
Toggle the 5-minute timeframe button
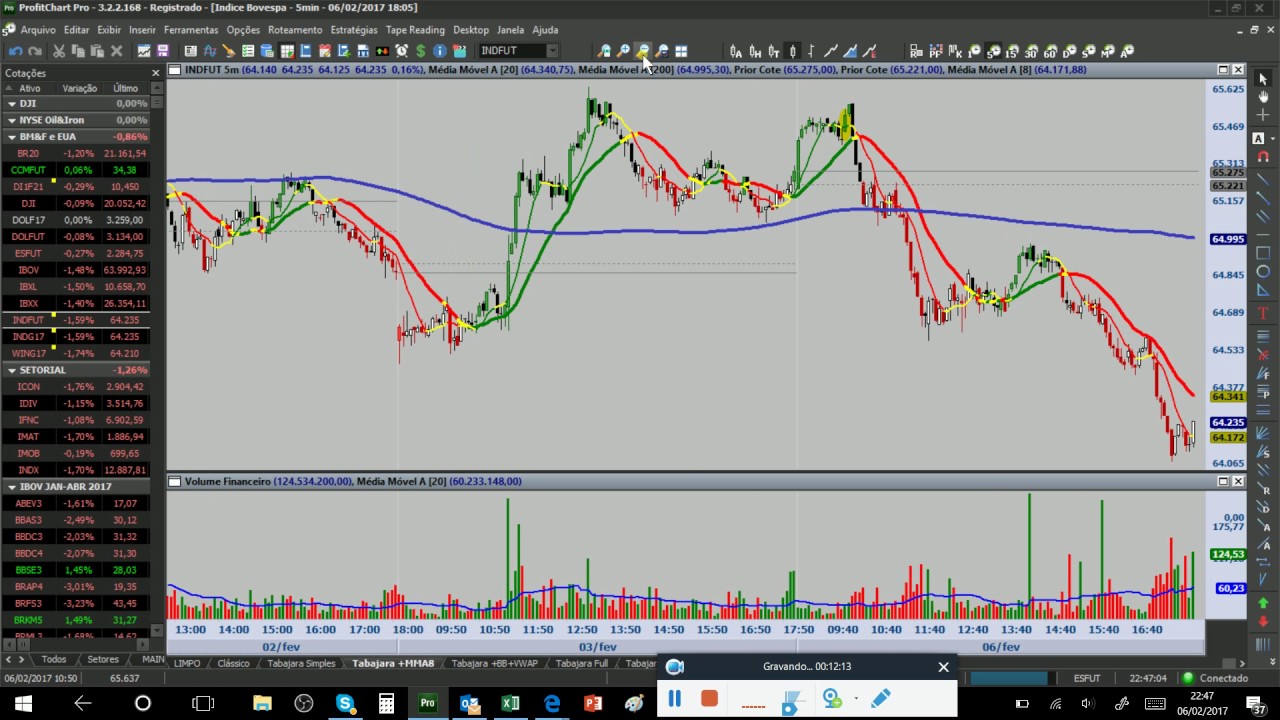pos(993,51)
